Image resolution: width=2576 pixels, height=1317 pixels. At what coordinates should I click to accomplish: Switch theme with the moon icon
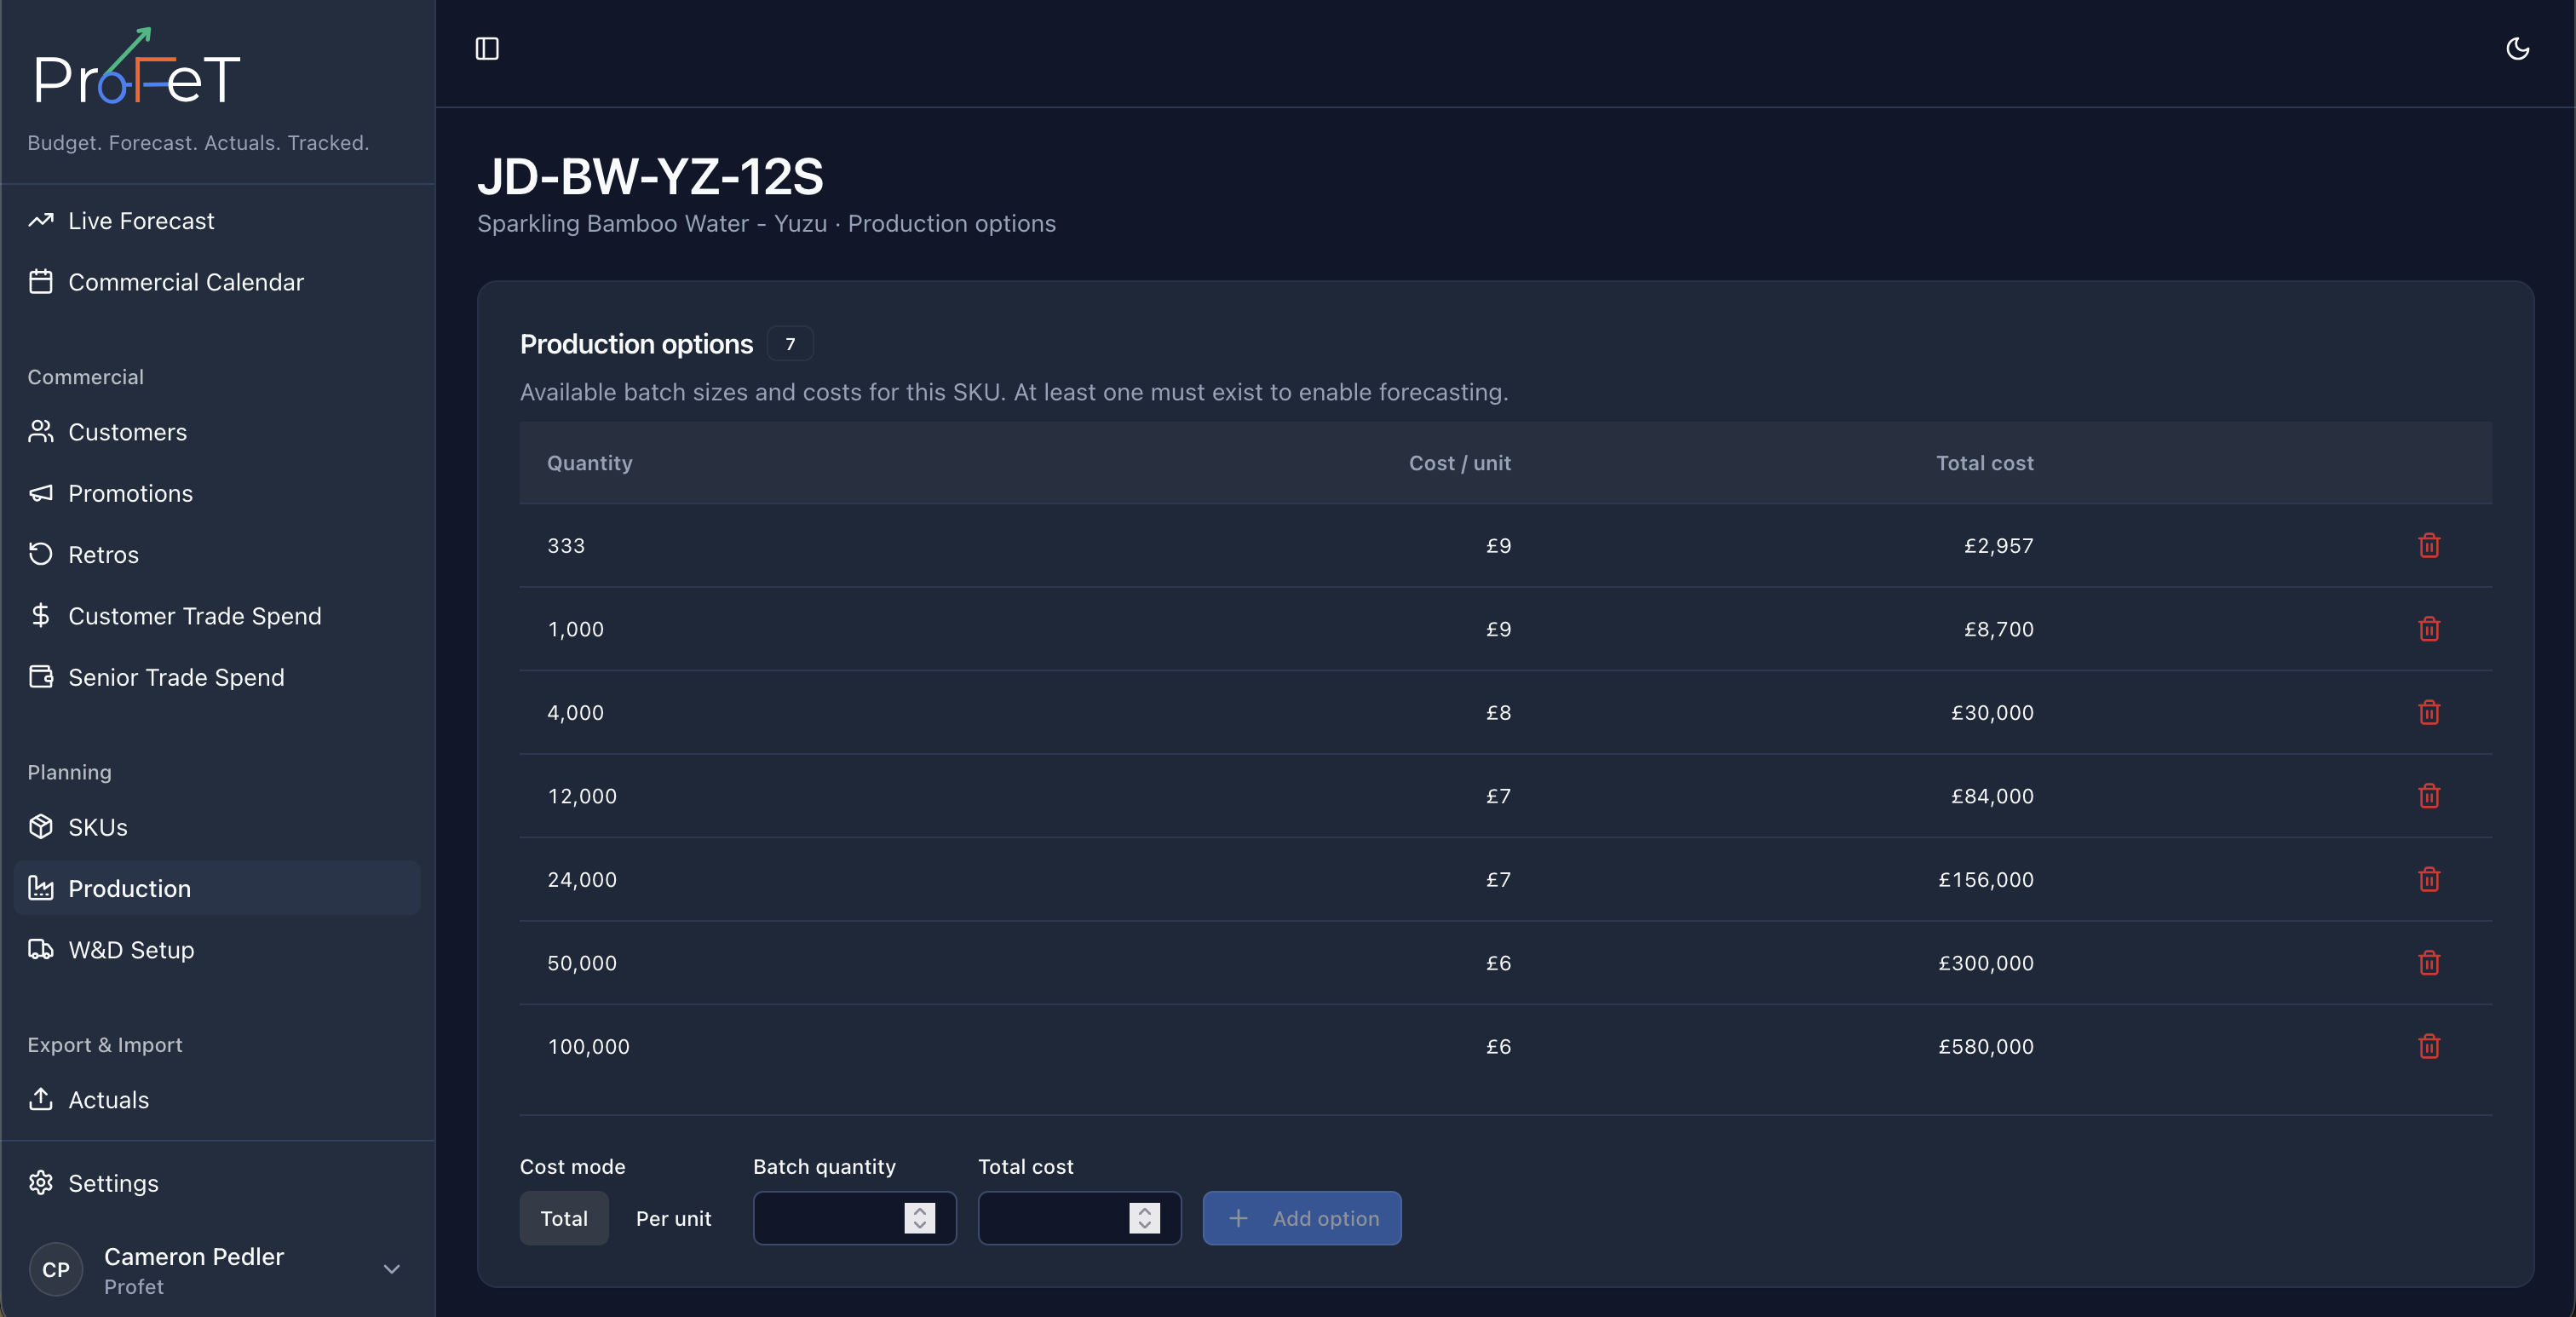pyautogui.click(x=2517, y=49)
